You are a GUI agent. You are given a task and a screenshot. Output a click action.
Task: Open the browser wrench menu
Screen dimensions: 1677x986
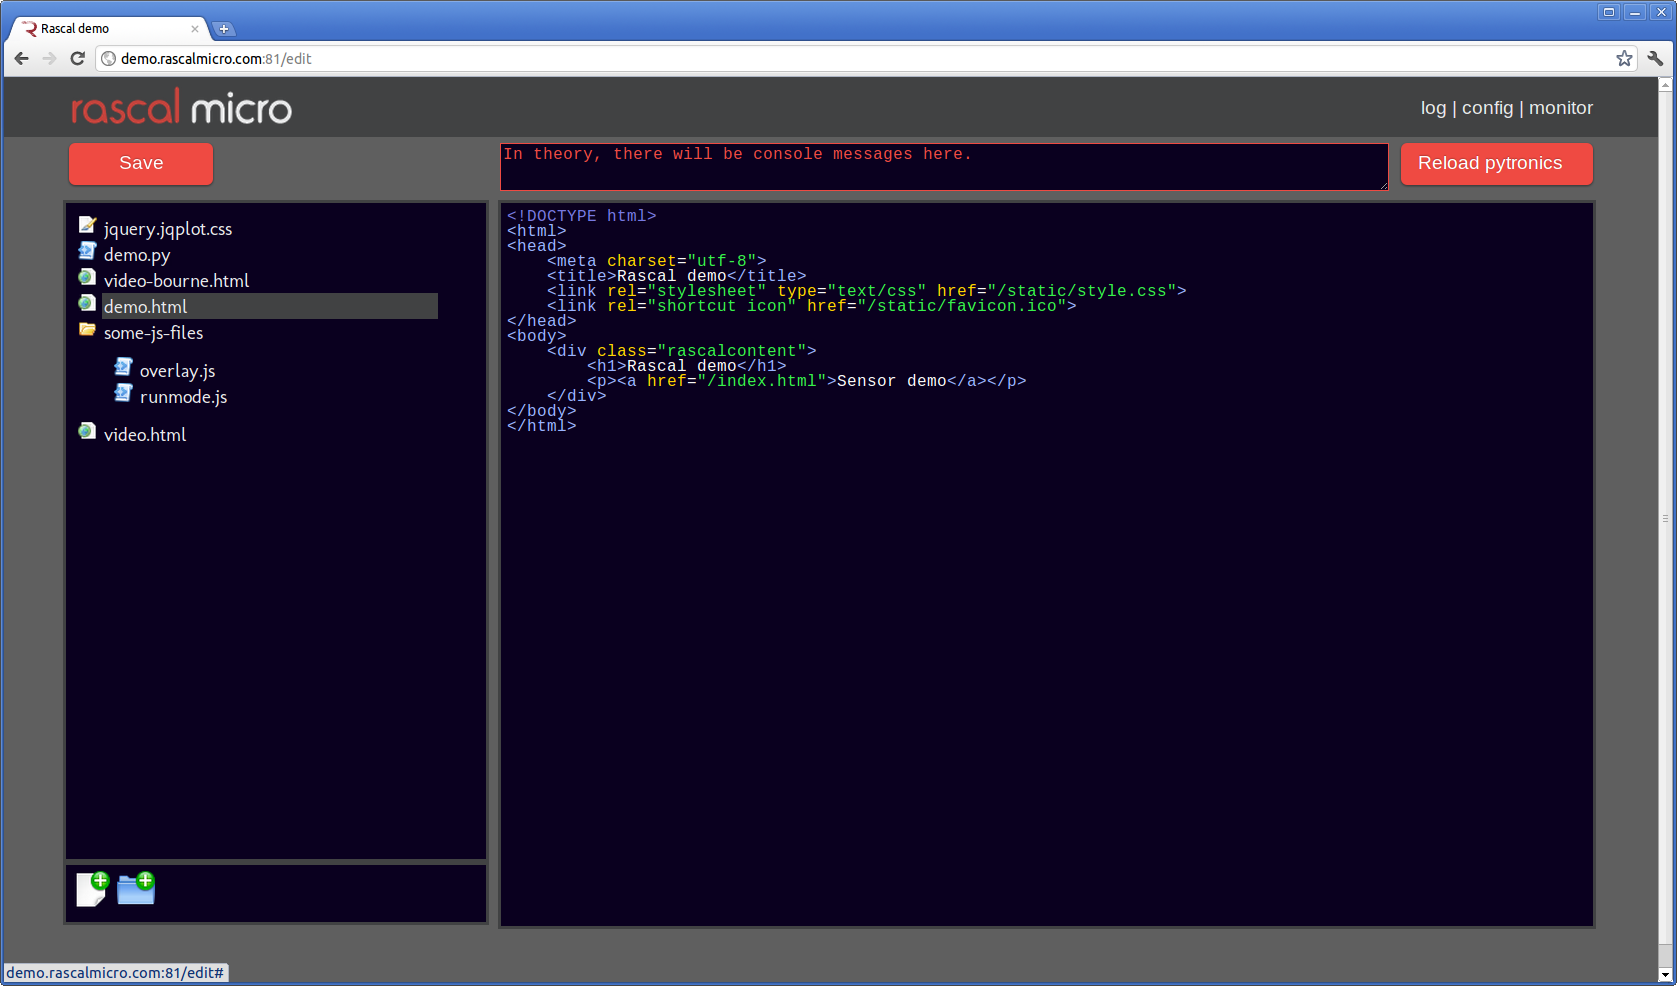tap(1655, 59)
